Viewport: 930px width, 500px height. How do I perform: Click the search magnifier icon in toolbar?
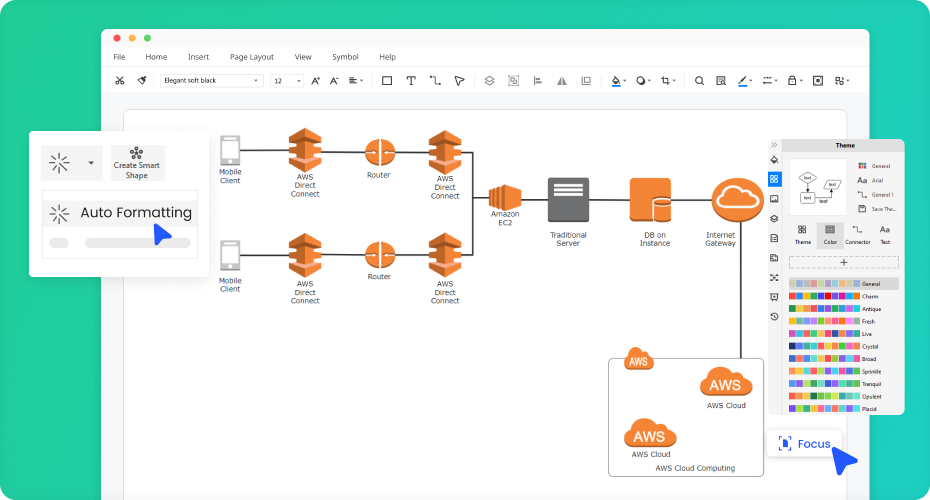(x=699, y=81)
